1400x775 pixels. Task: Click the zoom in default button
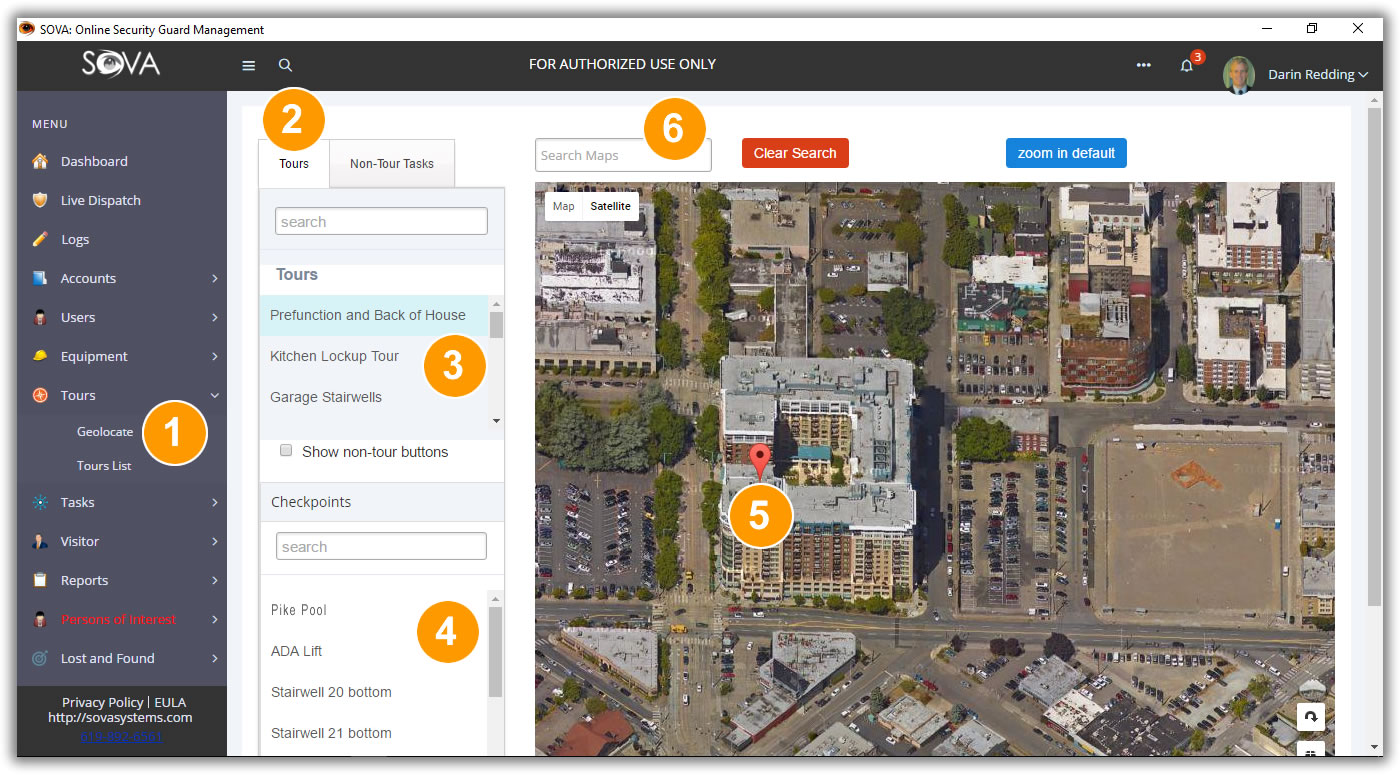1066,153
